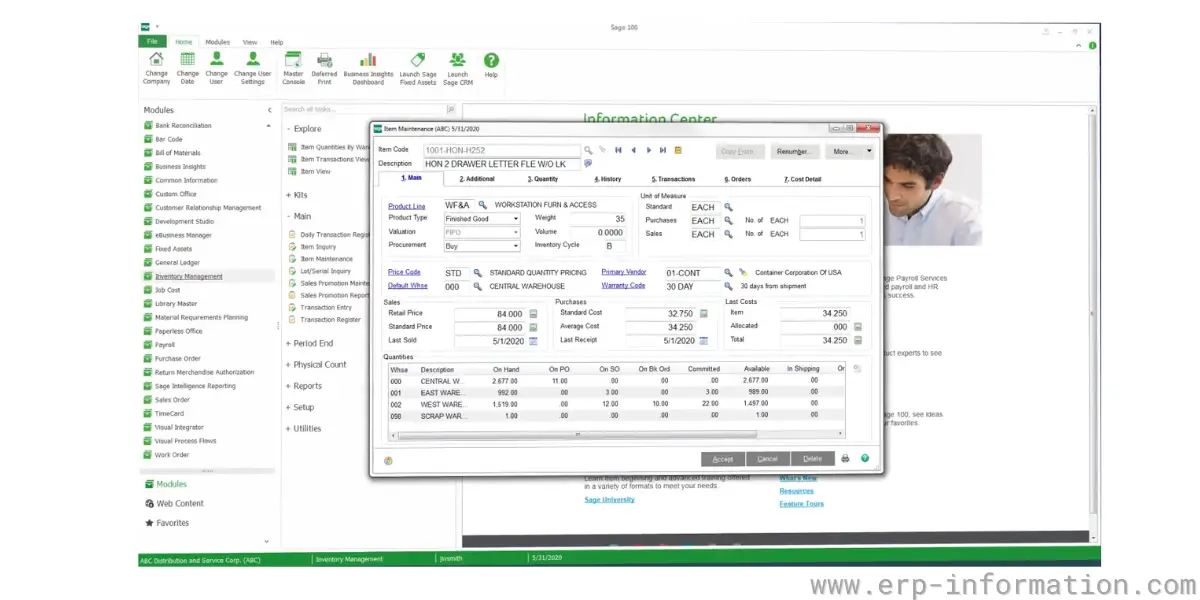Click the Accept button
Screen dimensions: 1200x600
point(723,459)
